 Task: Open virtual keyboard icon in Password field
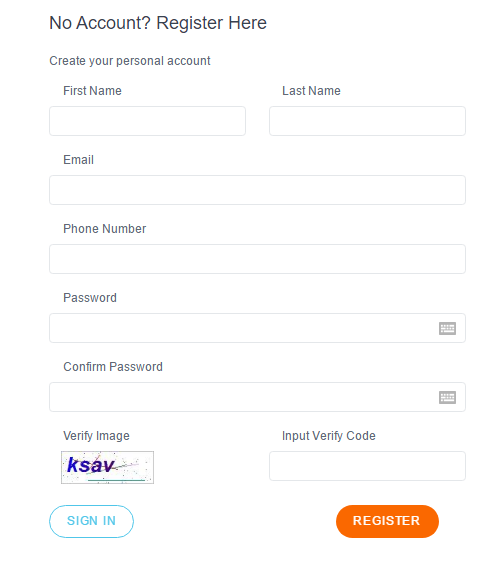point(447,328)
